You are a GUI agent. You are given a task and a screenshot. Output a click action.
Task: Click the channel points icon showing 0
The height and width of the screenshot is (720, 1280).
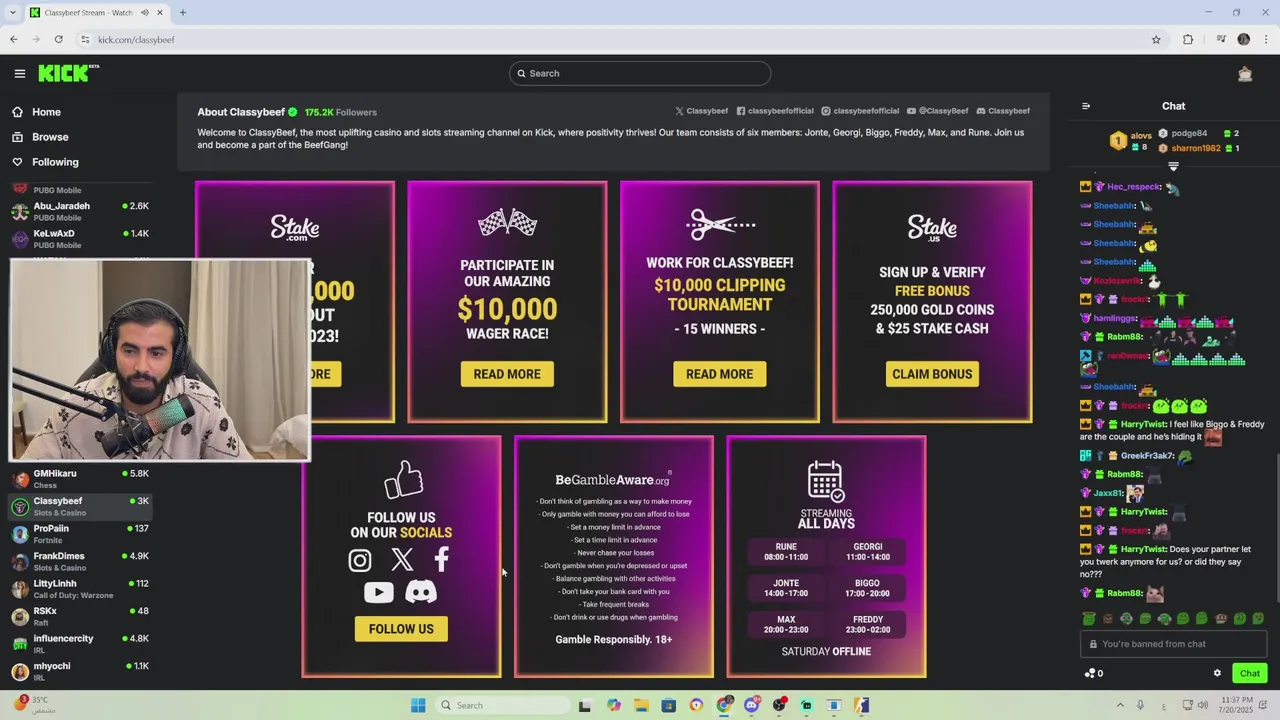pos(1094,673)
